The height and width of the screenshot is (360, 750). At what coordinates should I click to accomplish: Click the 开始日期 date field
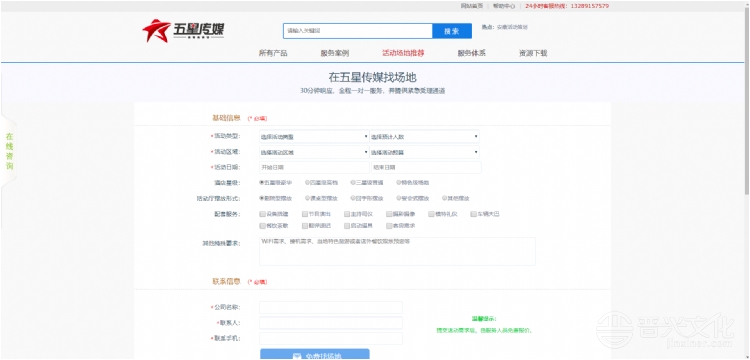click(314, 167)
